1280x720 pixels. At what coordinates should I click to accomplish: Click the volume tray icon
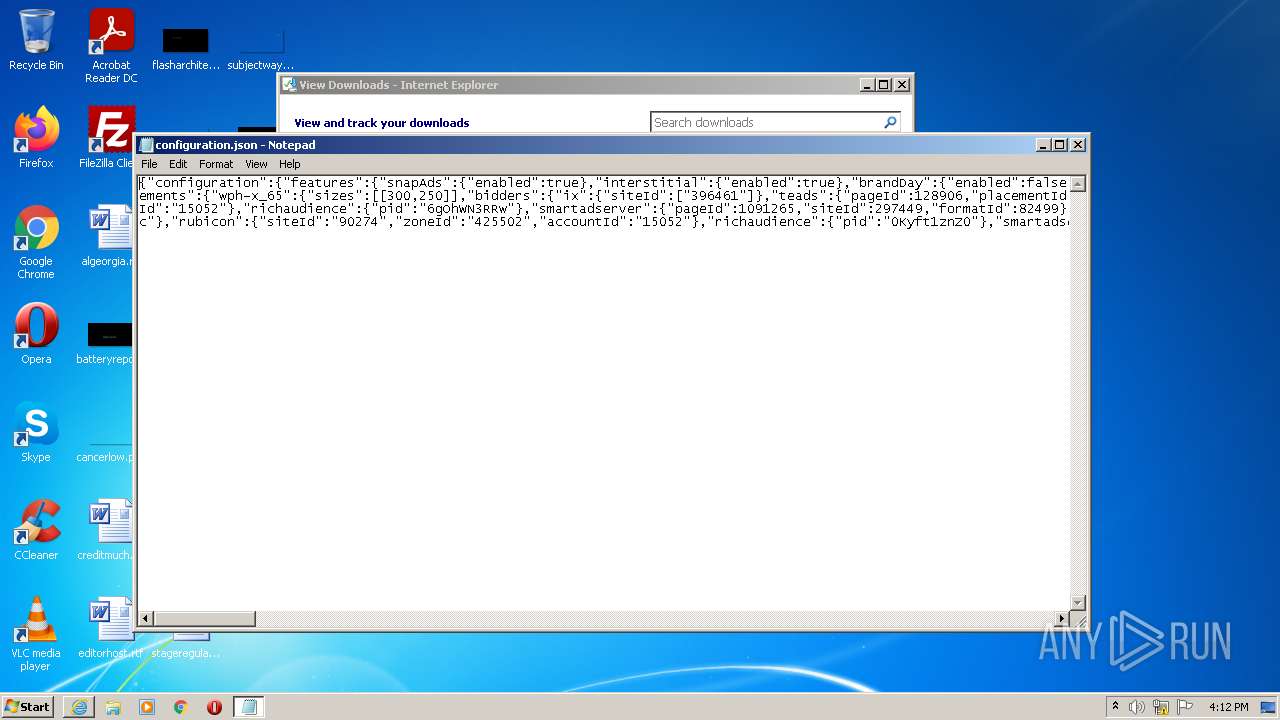click(1137, 707)
